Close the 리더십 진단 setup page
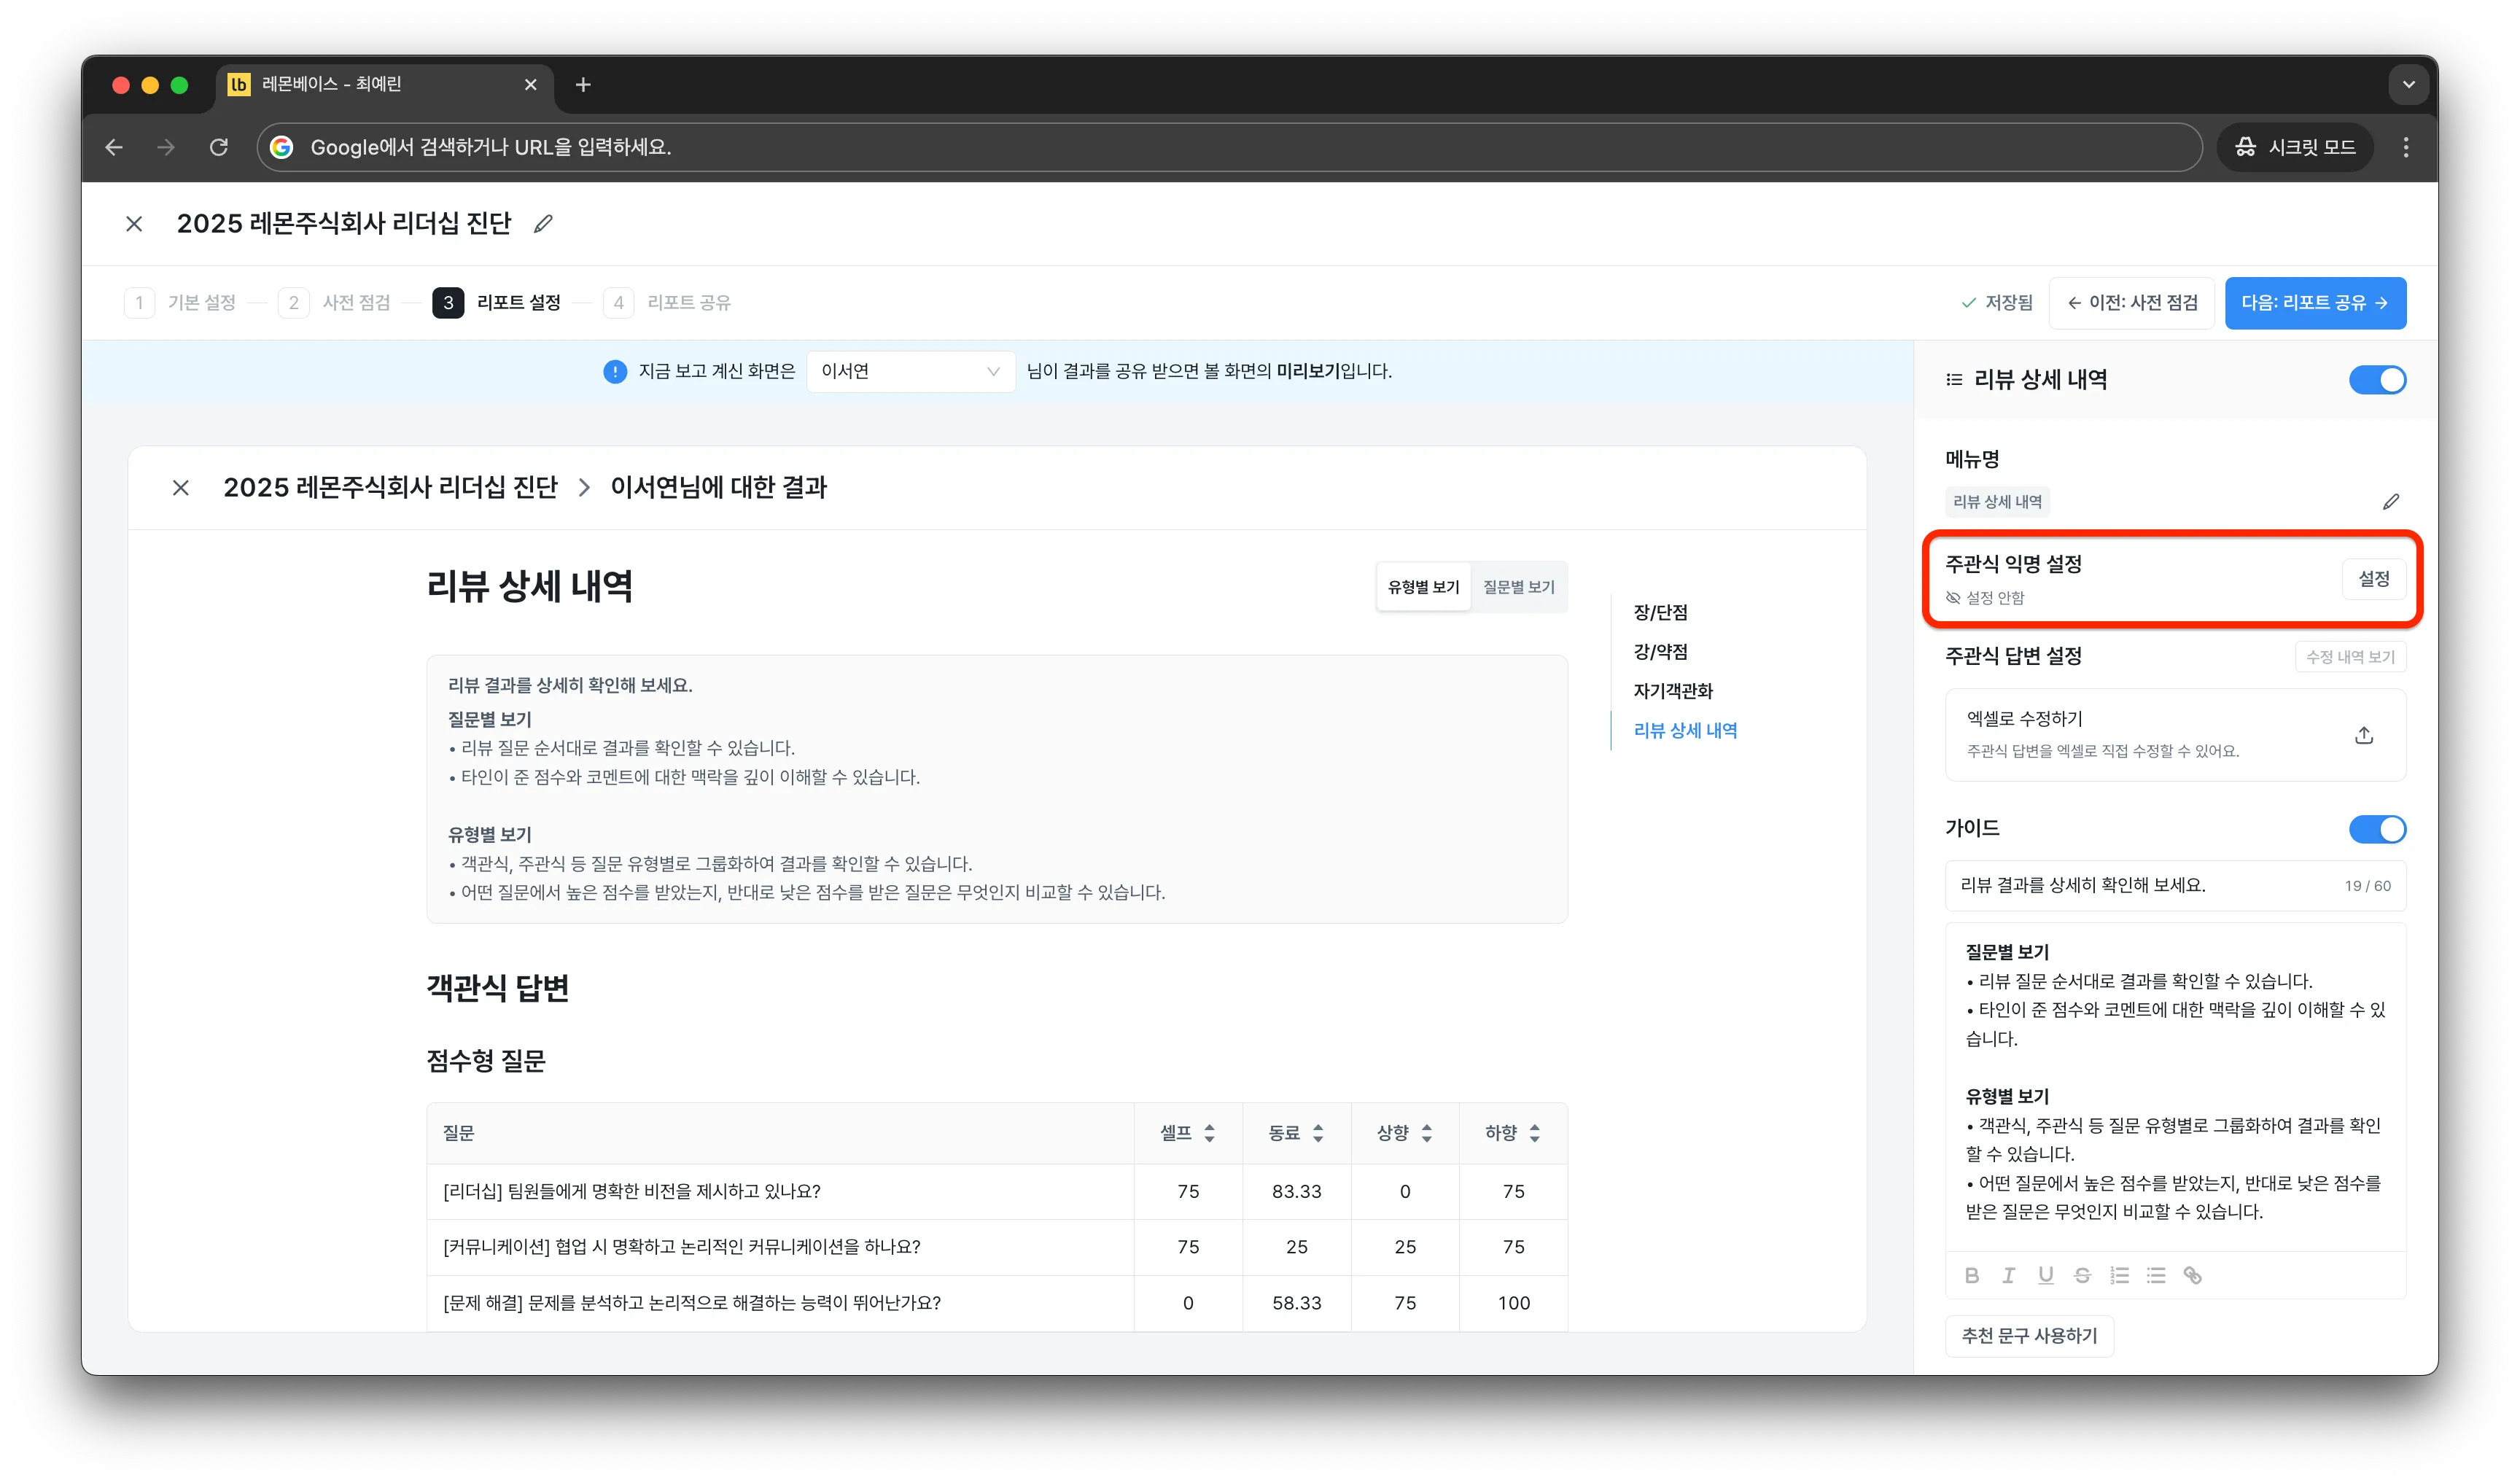Screen dimensions: 2520x1483 134,224
